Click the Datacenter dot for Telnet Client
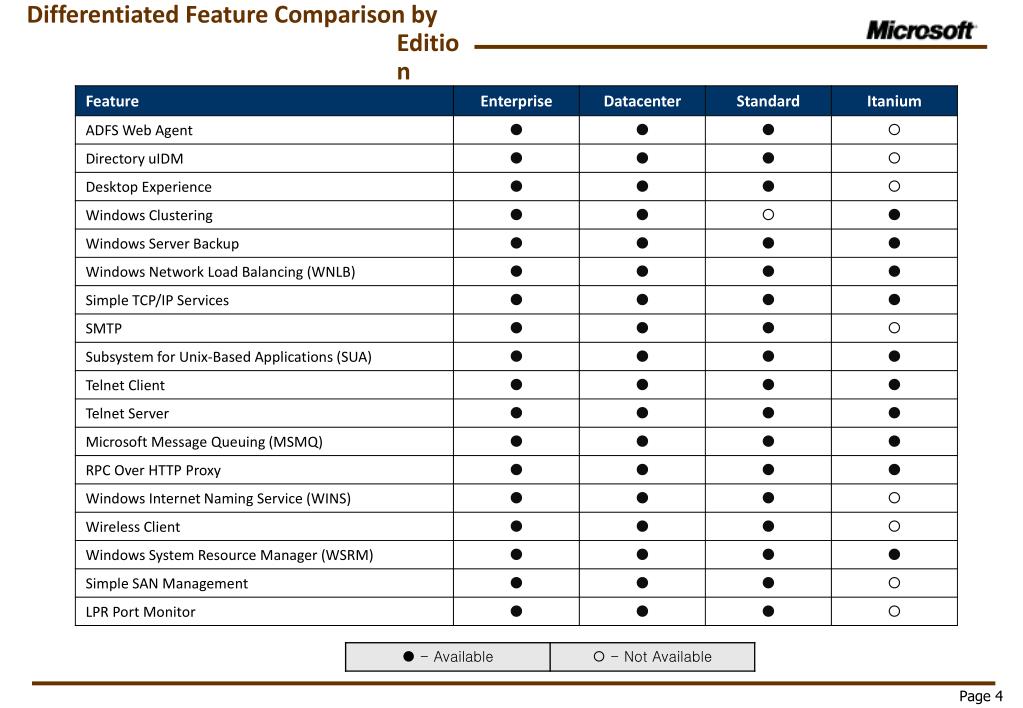This screenshot has width=1023, height=708. point(642,384)
